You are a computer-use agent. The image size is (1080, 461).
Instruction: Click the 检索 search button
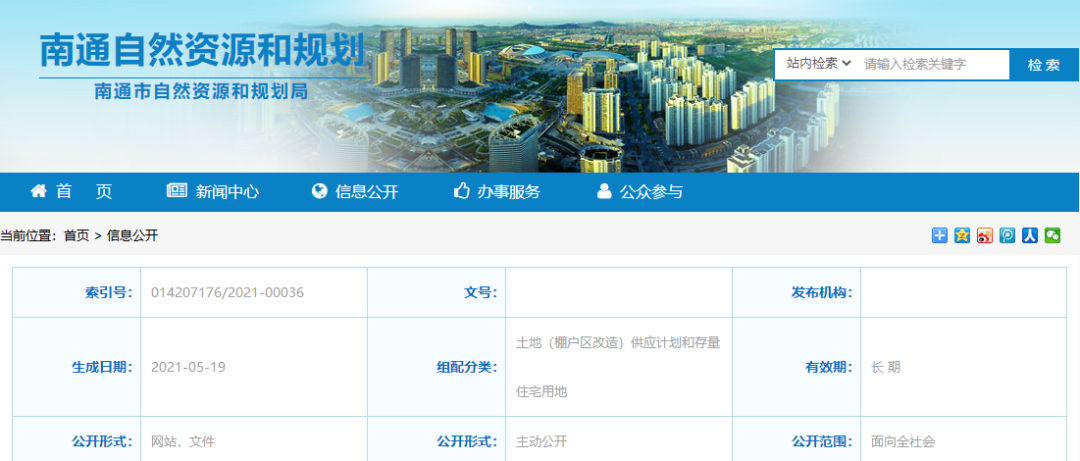coord(1043,65)
